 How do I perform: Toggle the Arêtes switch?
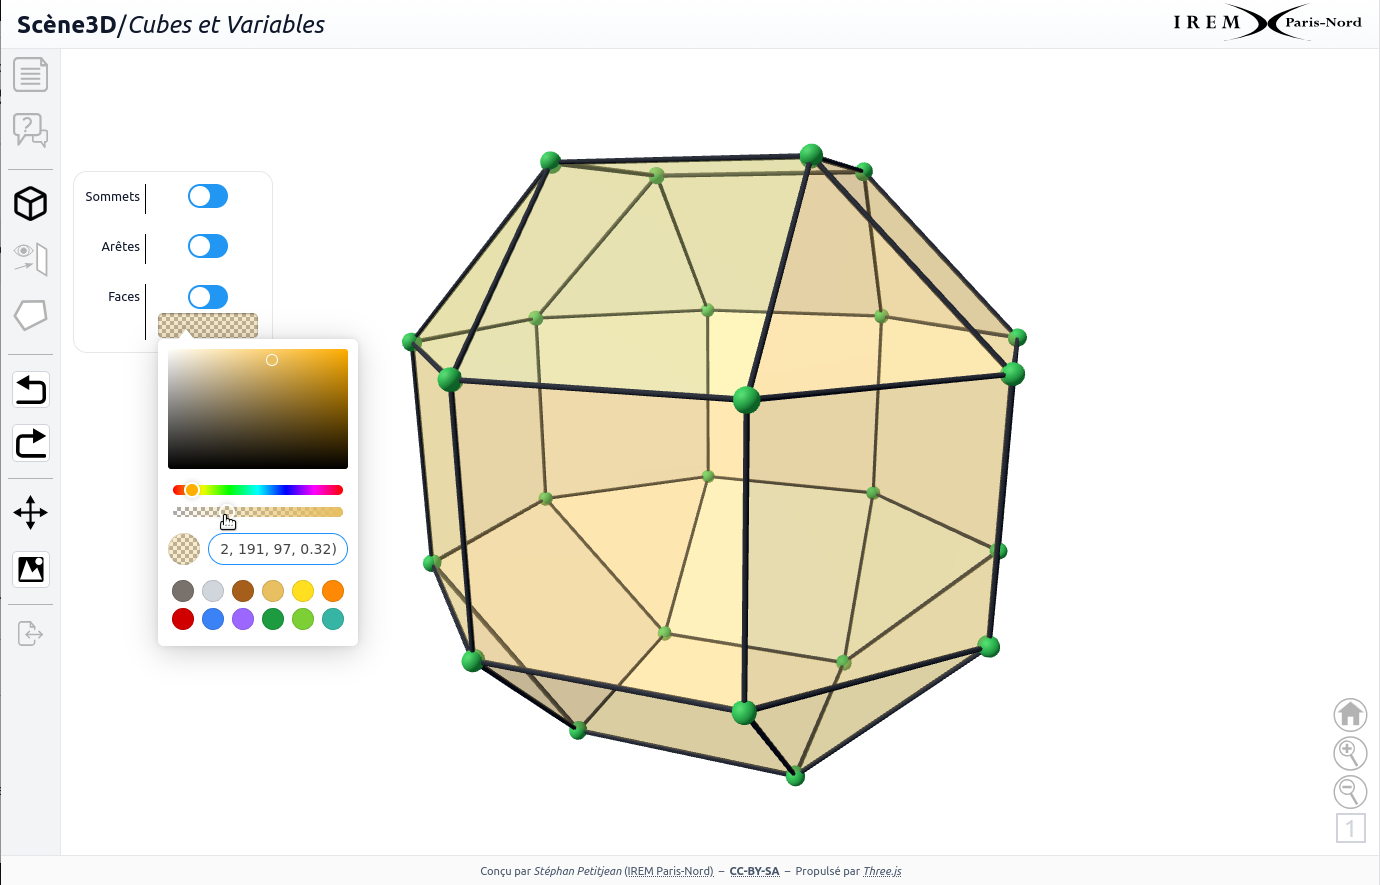tap(208, 246)
